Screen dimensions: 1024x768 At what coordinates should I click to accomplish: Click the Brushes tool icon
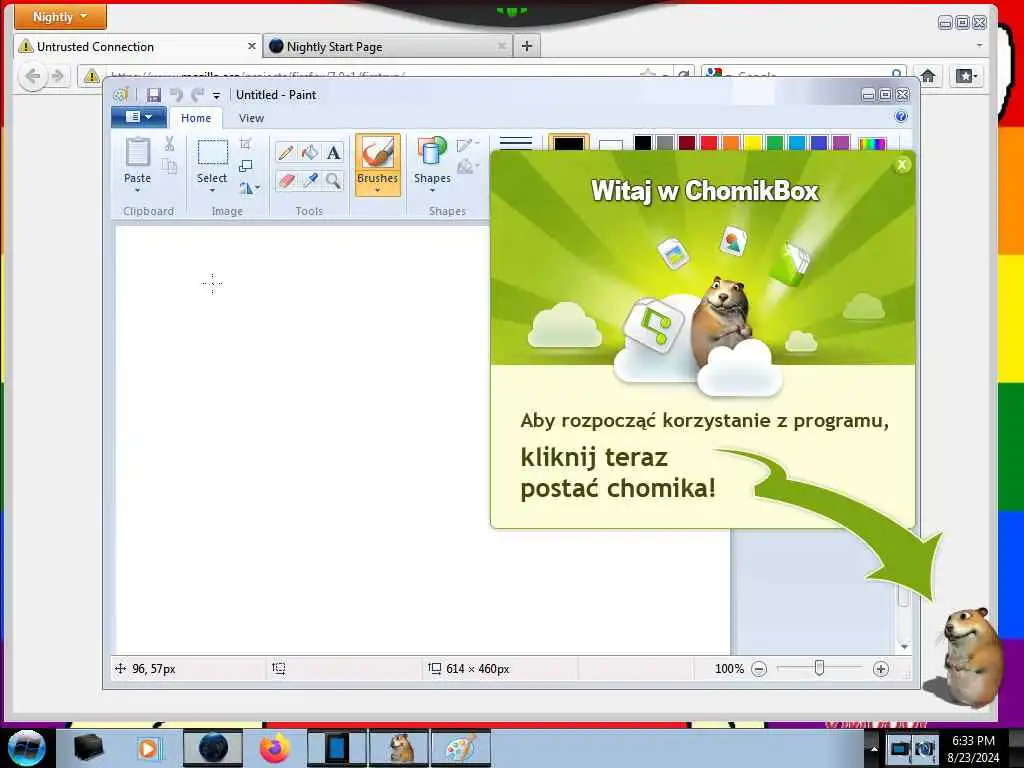coord(377,153)
